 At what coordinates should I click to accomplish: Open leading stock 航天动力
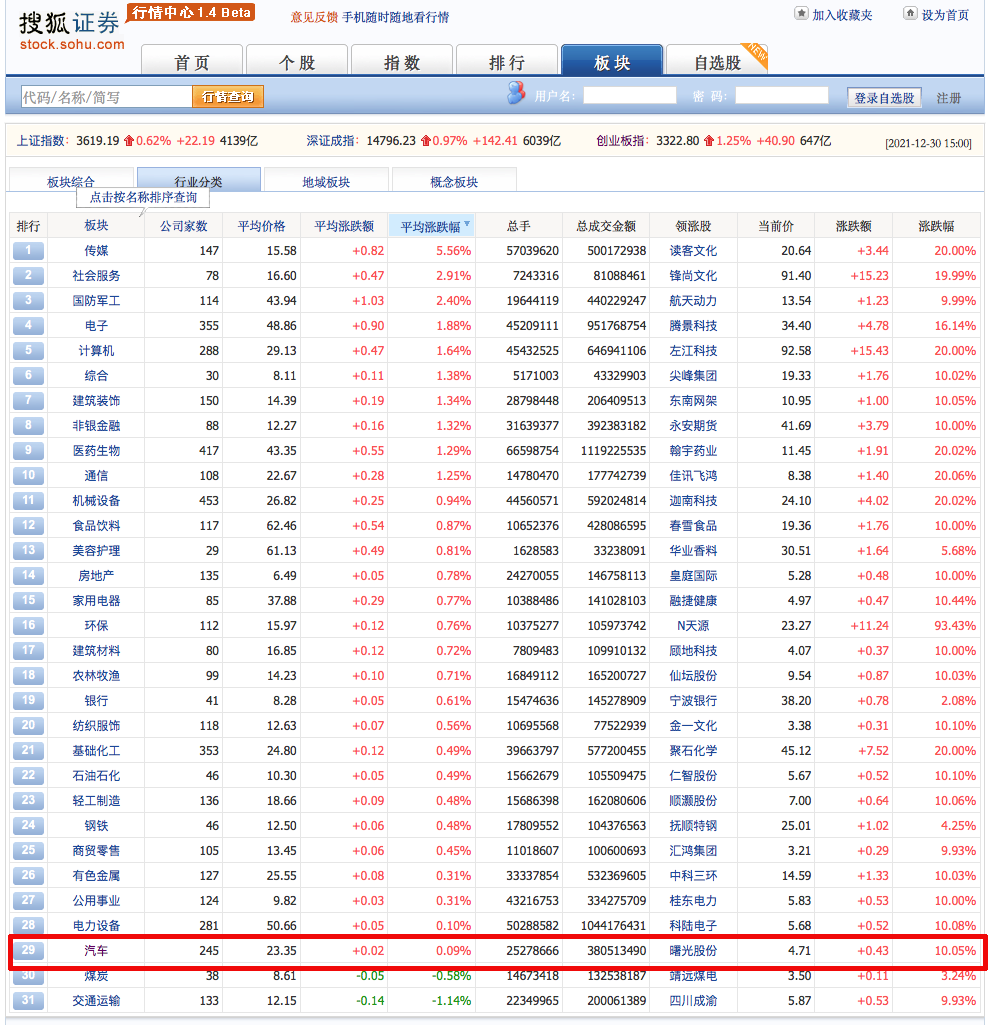(x=693, y=301)
